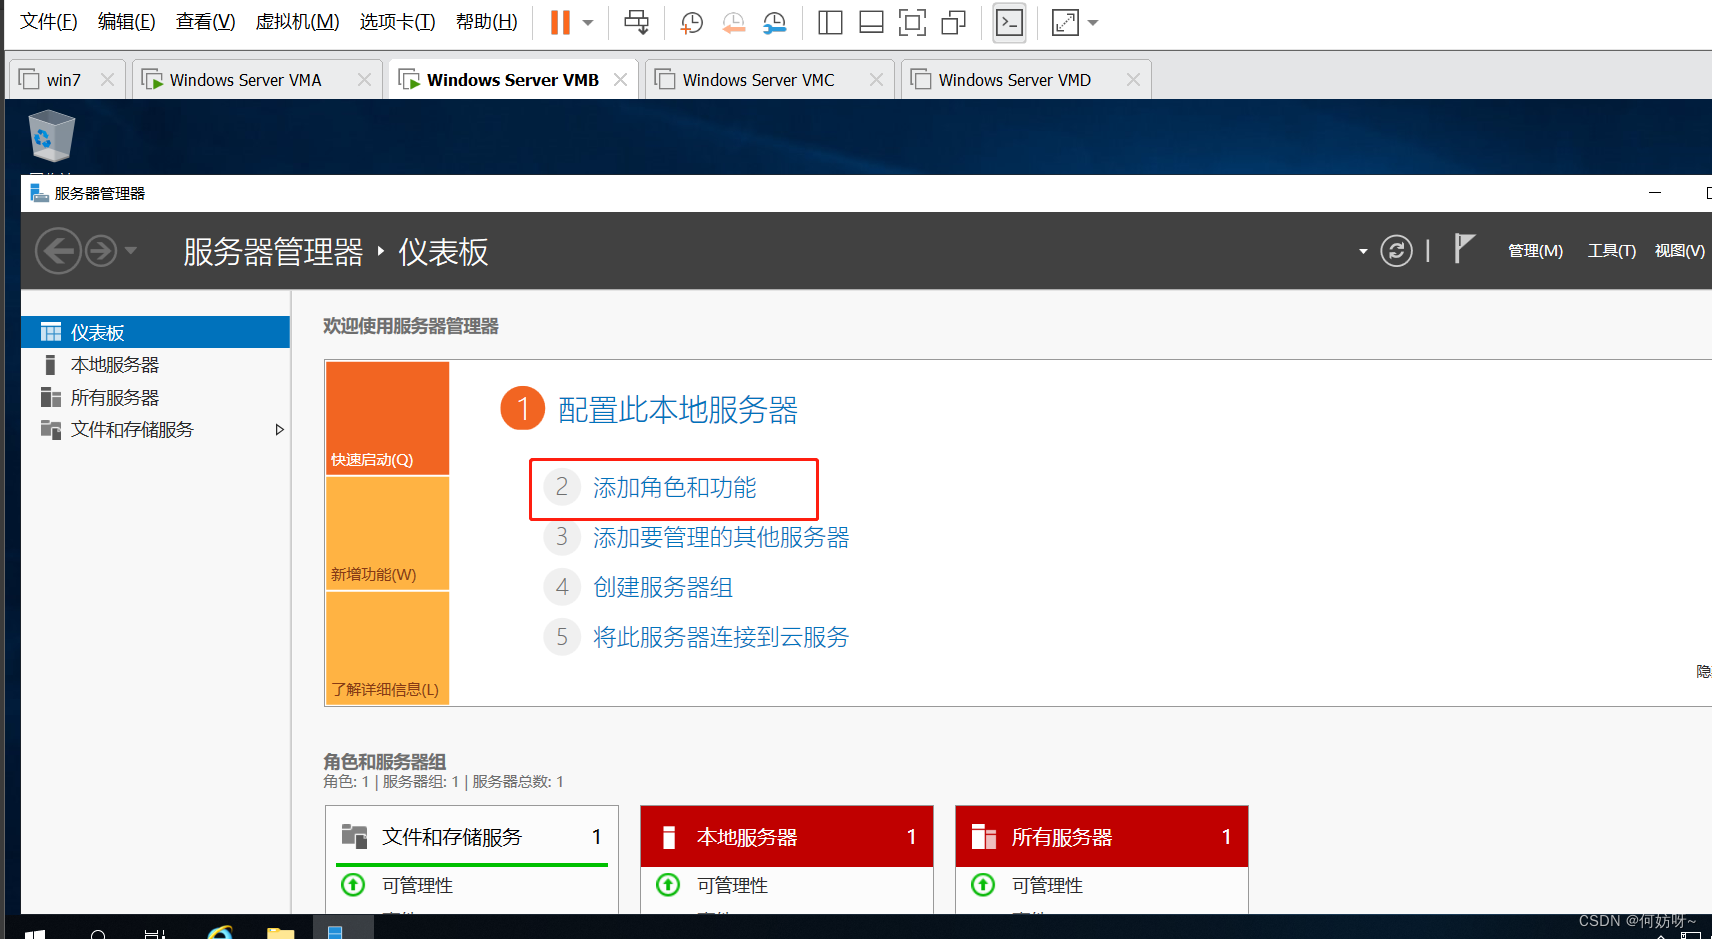This screenshot has height=939, width=1712.
Task: Click 可管理性 in the 所有服务器 tile
Action: (x=1048, y=885)
